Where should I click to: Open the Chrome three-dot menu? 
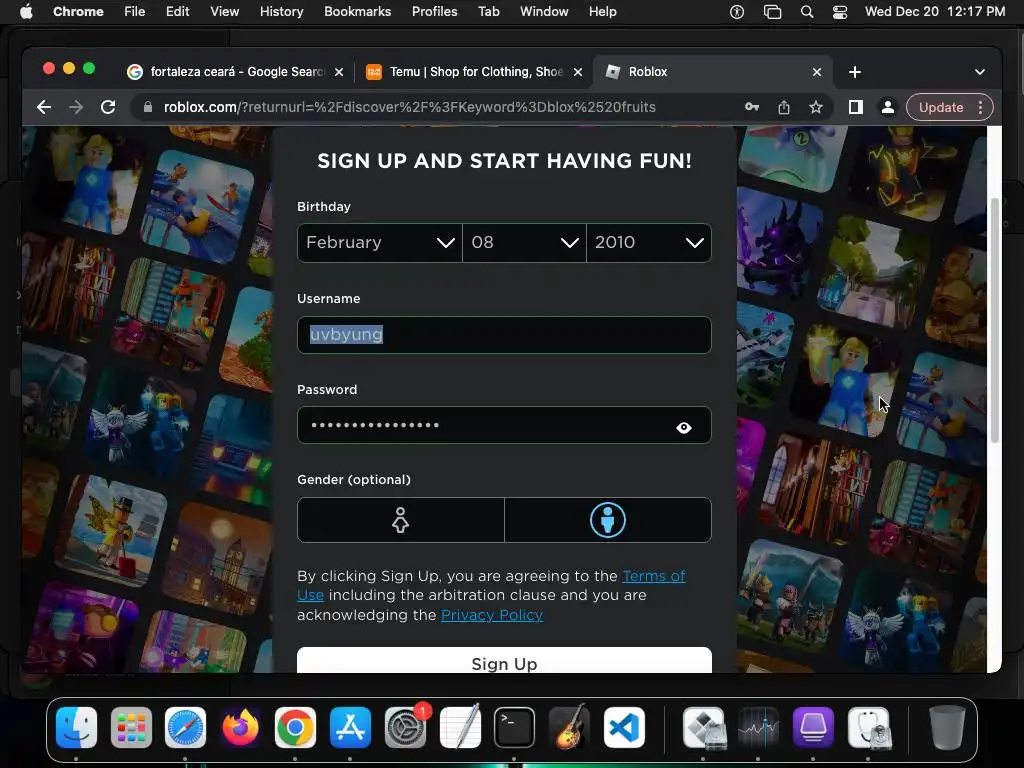pyautogui.click(x=980, y=107)
